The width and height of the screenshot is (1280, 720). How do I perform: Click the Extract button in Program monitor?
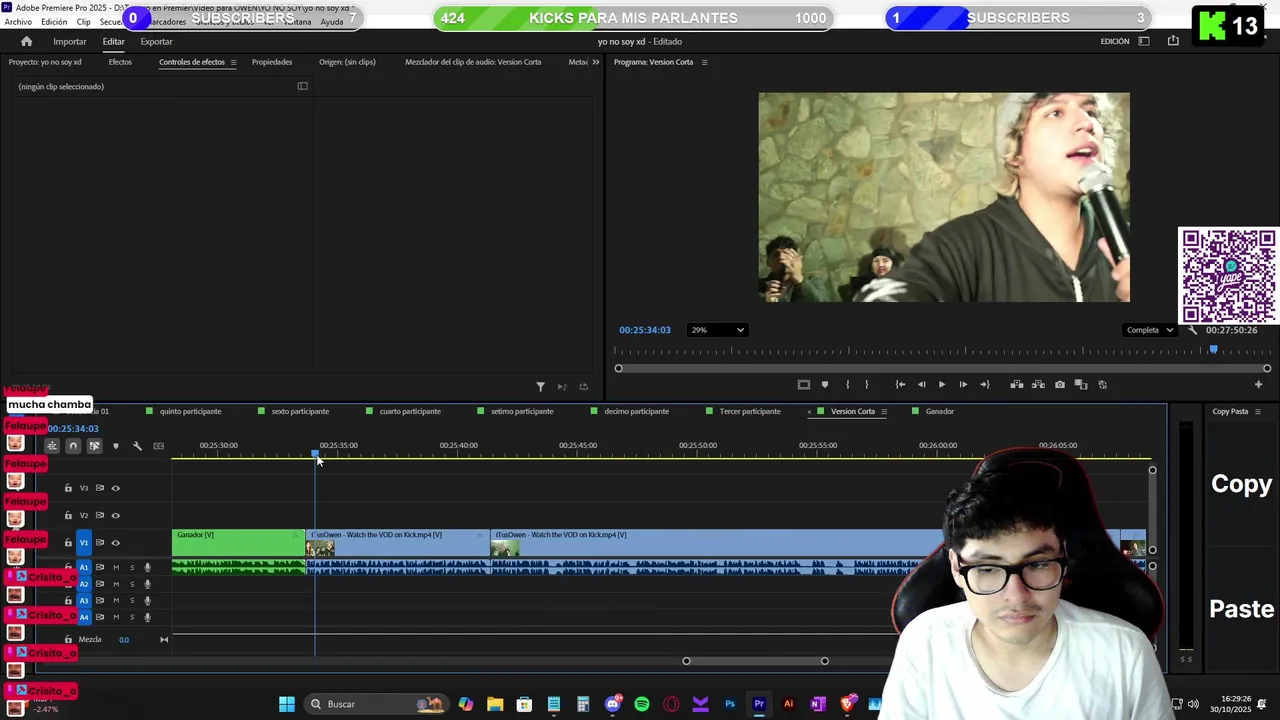click(1038, 384)
